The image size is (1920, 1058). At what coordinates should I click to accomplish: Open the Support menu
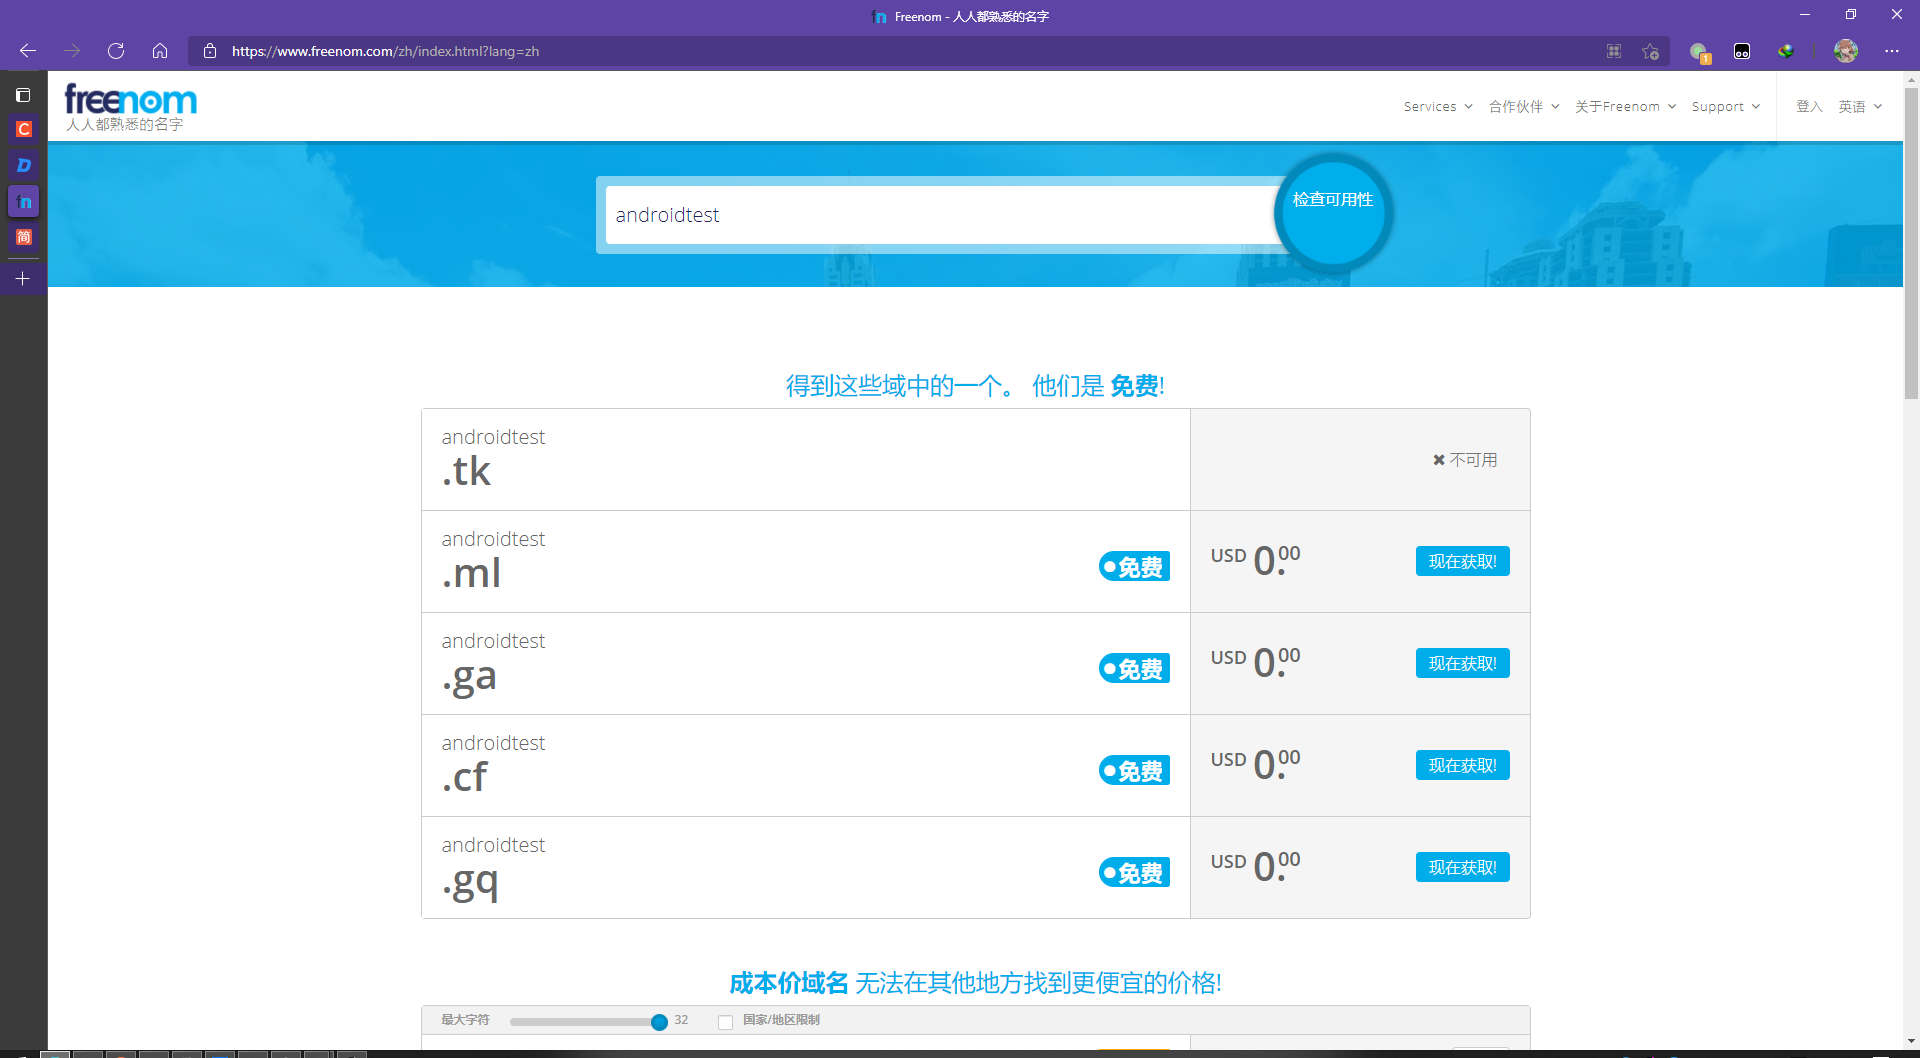pyautogui.click(x=1725, y=107)
